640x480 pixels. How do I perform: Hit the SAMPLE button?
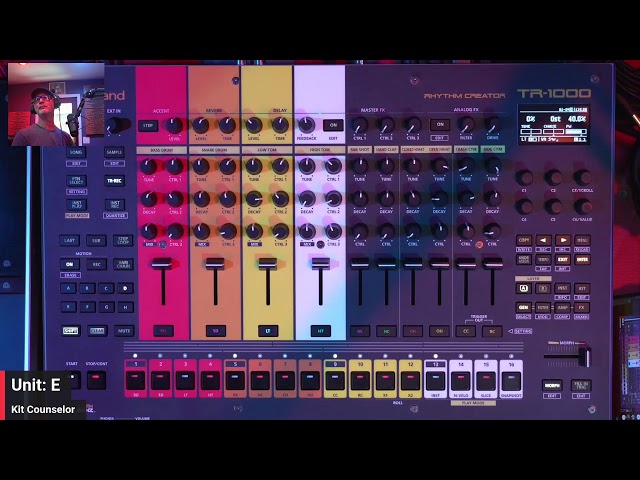click(115, 152)
